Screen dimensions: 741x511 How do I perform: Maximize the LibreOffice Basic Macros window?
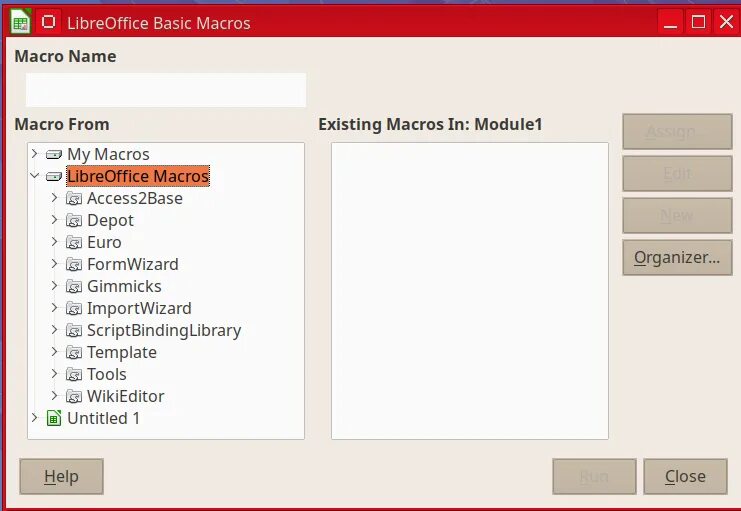pyautogui.click(x=698, y=22)
